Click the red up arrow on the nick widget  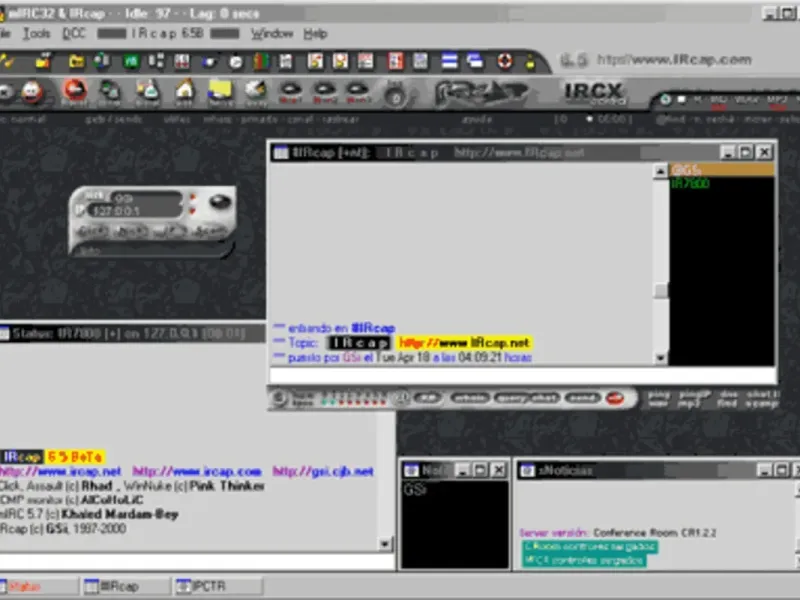[192, 197]
